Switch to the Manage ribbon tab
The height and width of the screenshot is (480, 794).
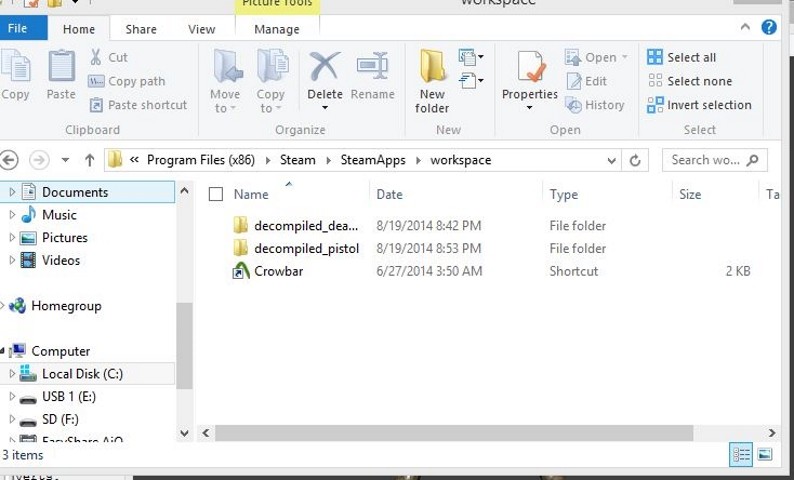(x=276, y=29)
